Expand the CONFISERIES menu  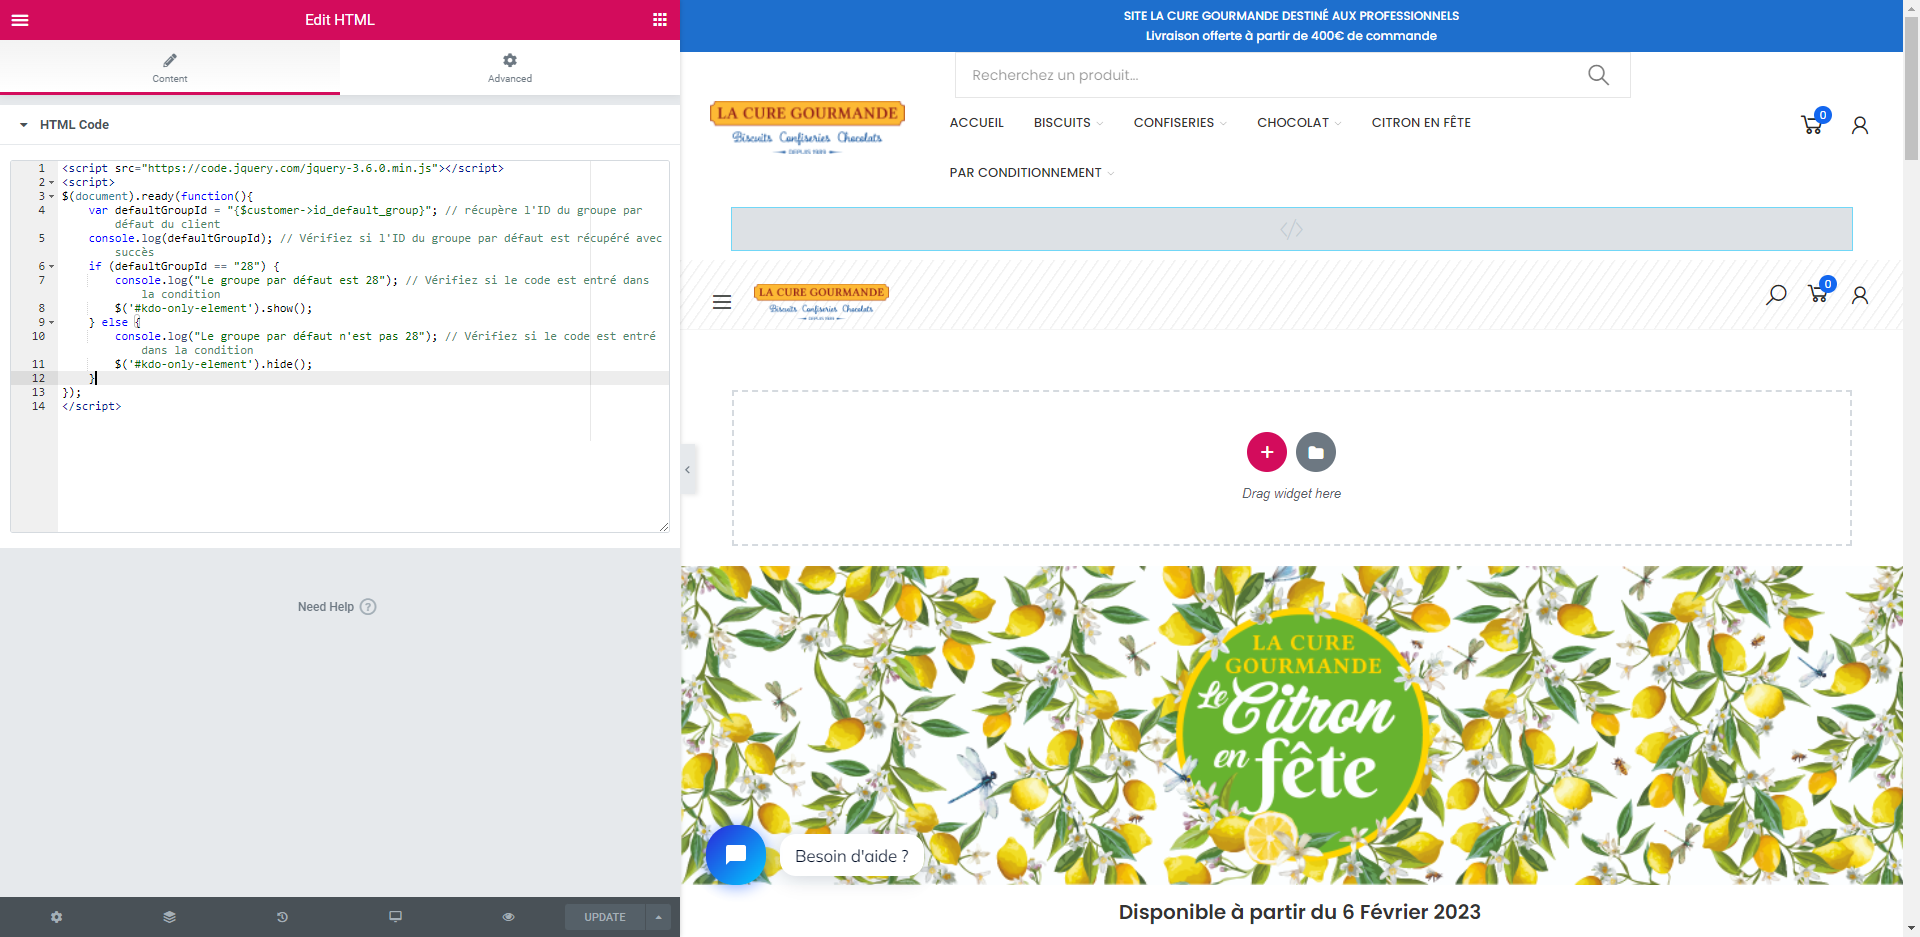tap(1180, 123)
